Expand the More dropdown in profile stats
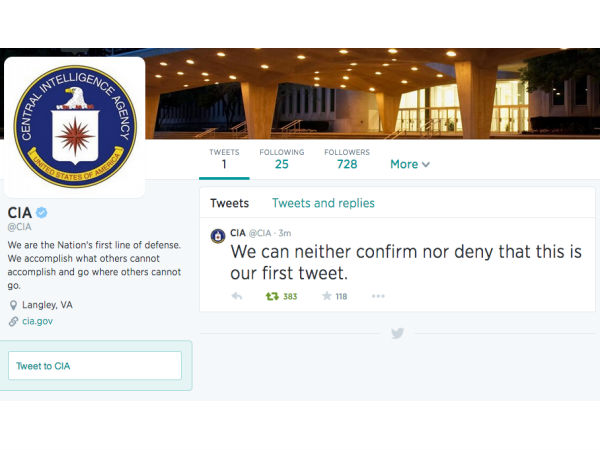This screenshot has width=600, height=450. [x=410, y=164]
